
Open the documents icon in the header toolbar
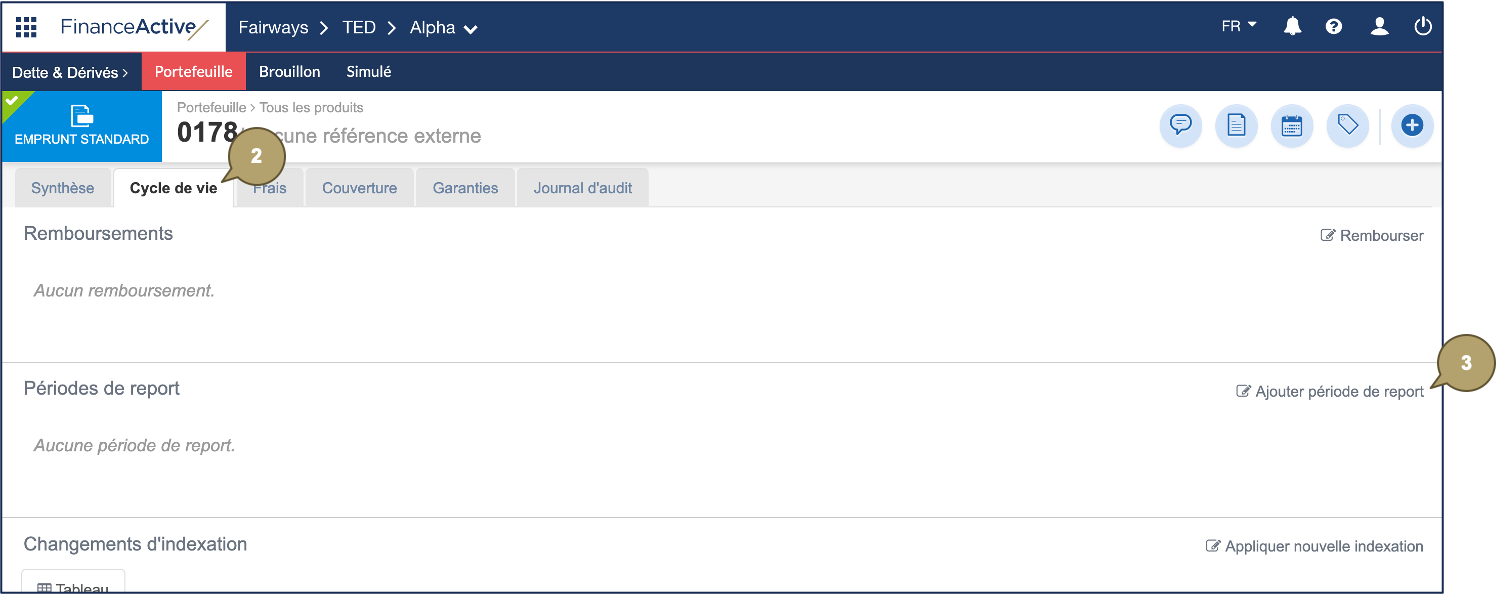(x=1236, y=126)
